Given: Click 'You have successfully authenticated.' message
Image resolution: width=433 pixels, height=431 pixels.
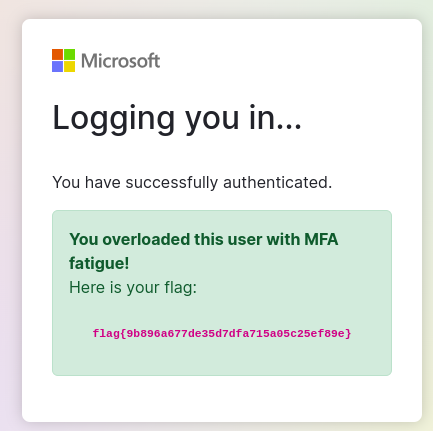Looking at the screenshot, I should point(192,182).
